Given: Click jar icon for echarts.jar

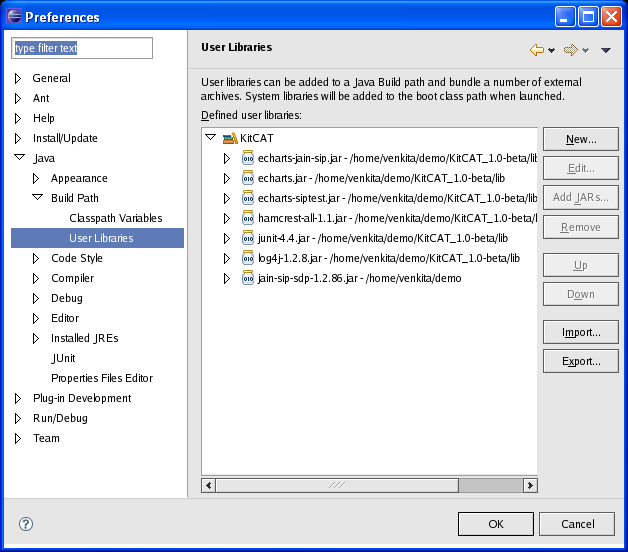Looking at the screenshot, I should [x=248, y=178].
